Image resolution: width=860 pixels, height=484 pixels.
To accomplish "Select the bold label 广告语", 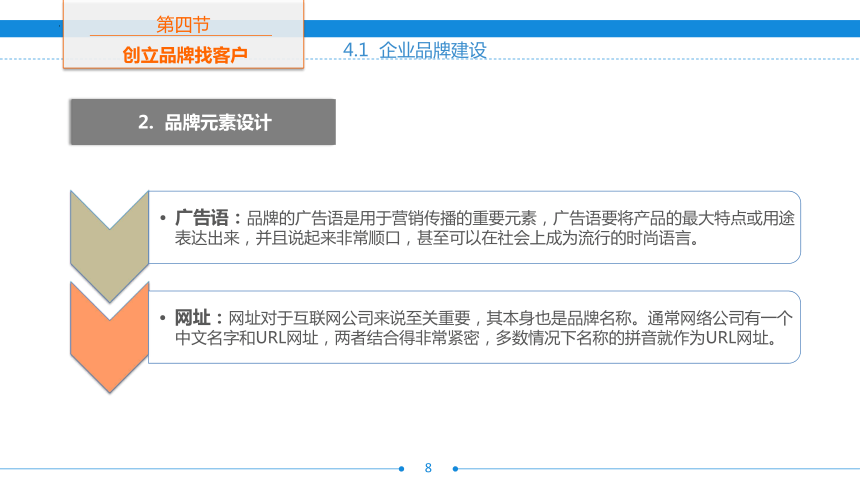I will coord(201,218).
